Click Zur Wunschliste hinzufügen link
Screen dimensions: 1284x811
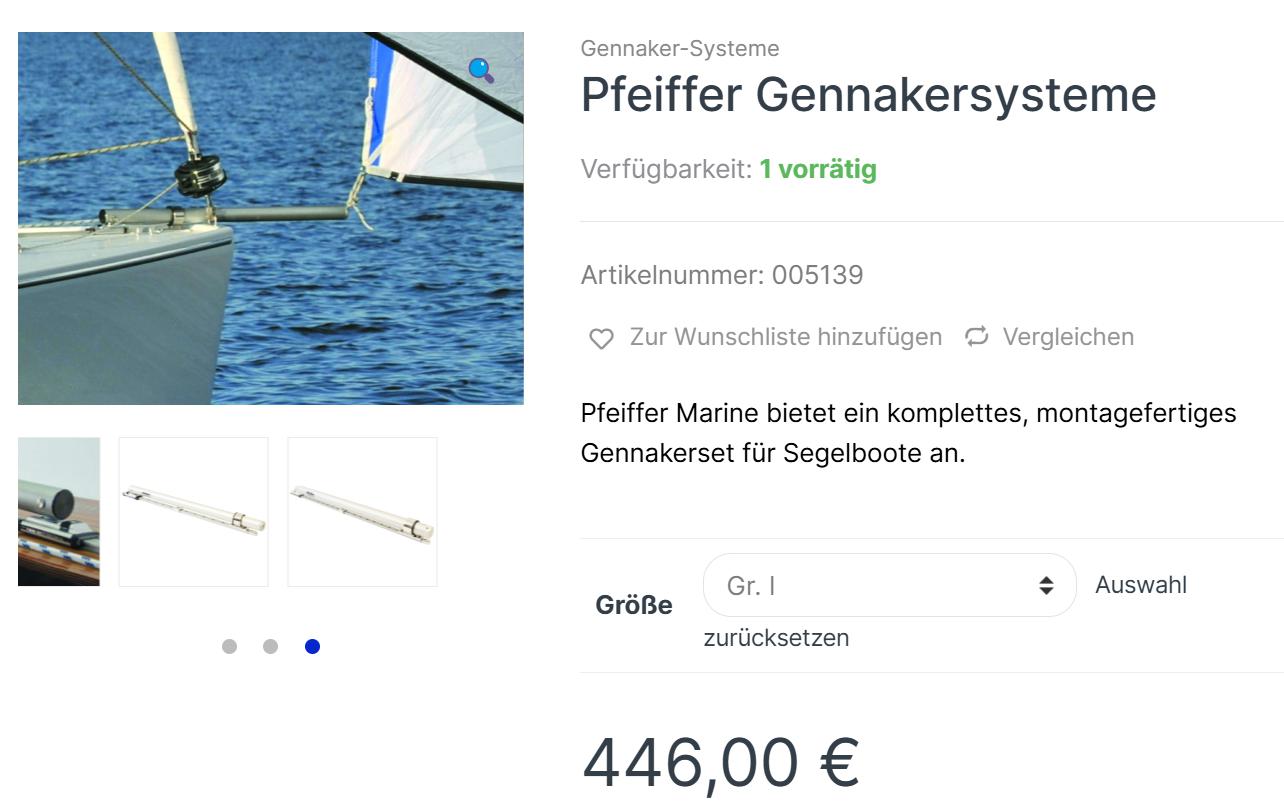click(785, 337)
